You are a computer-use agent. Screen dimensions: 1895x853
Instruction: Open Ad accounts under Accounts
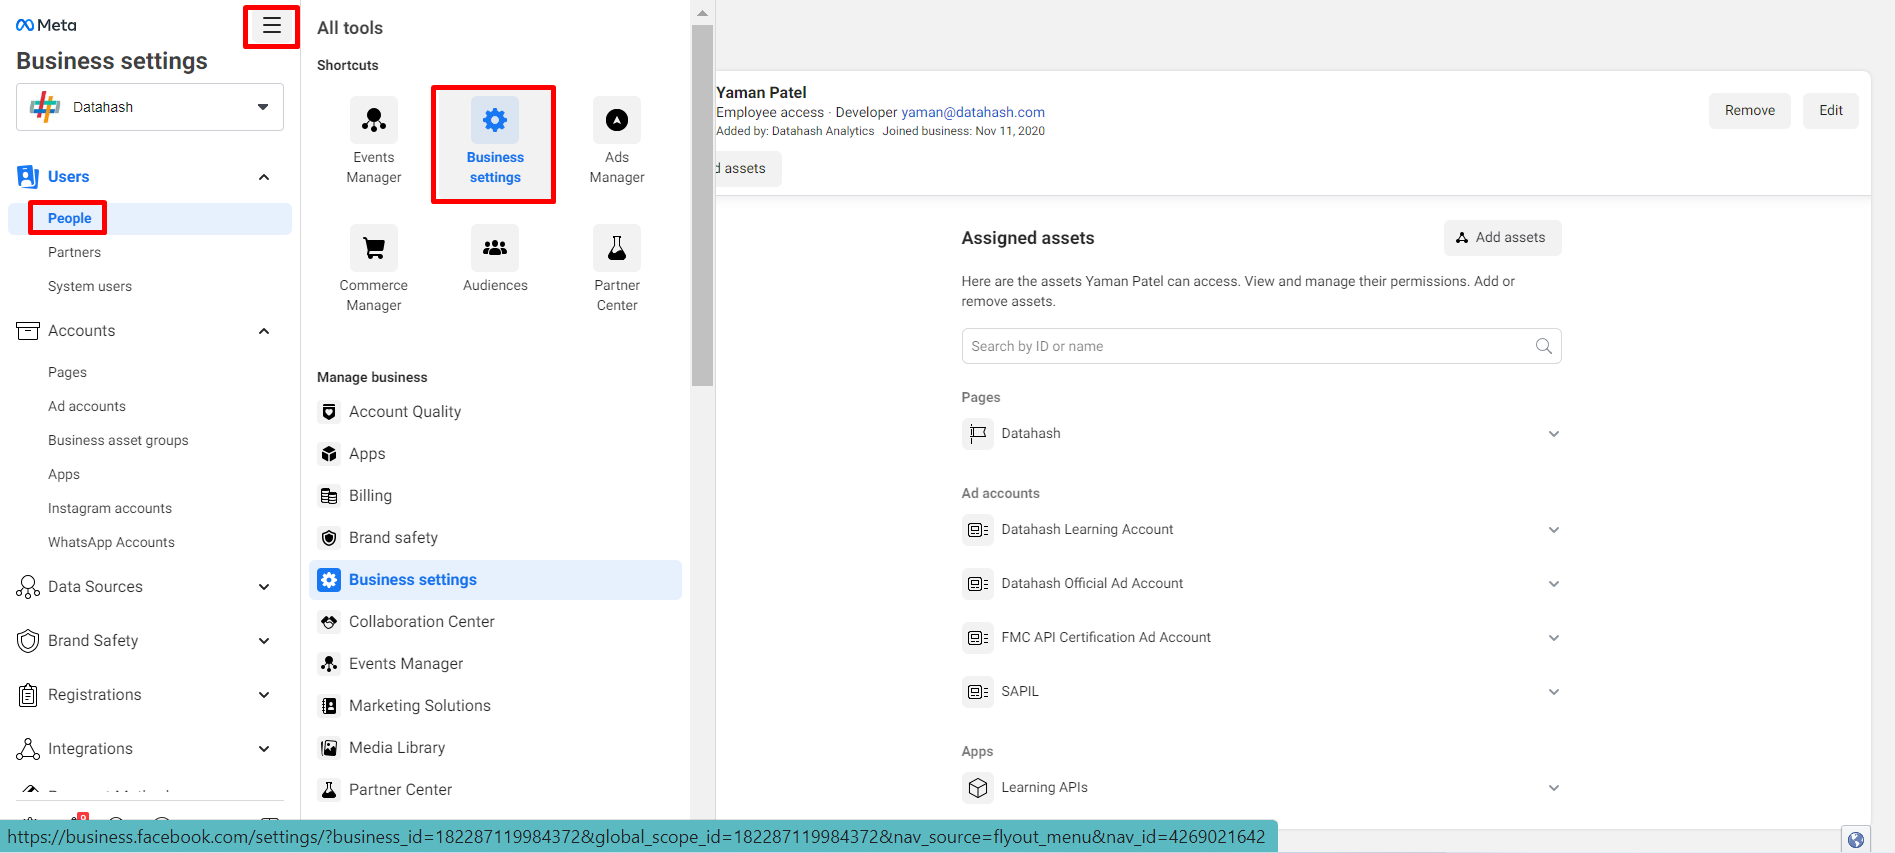pyautogui.click(x=87, y=406)
